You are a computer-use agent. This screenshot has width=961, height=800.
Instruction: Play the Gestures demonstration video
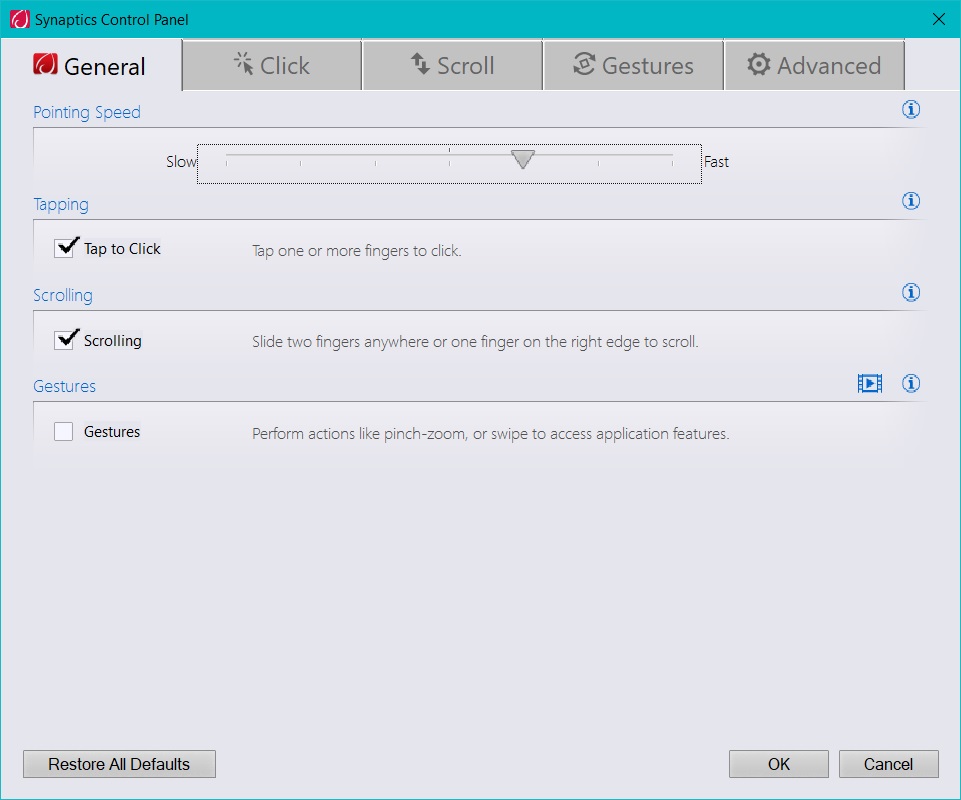(x=869, y=383)
